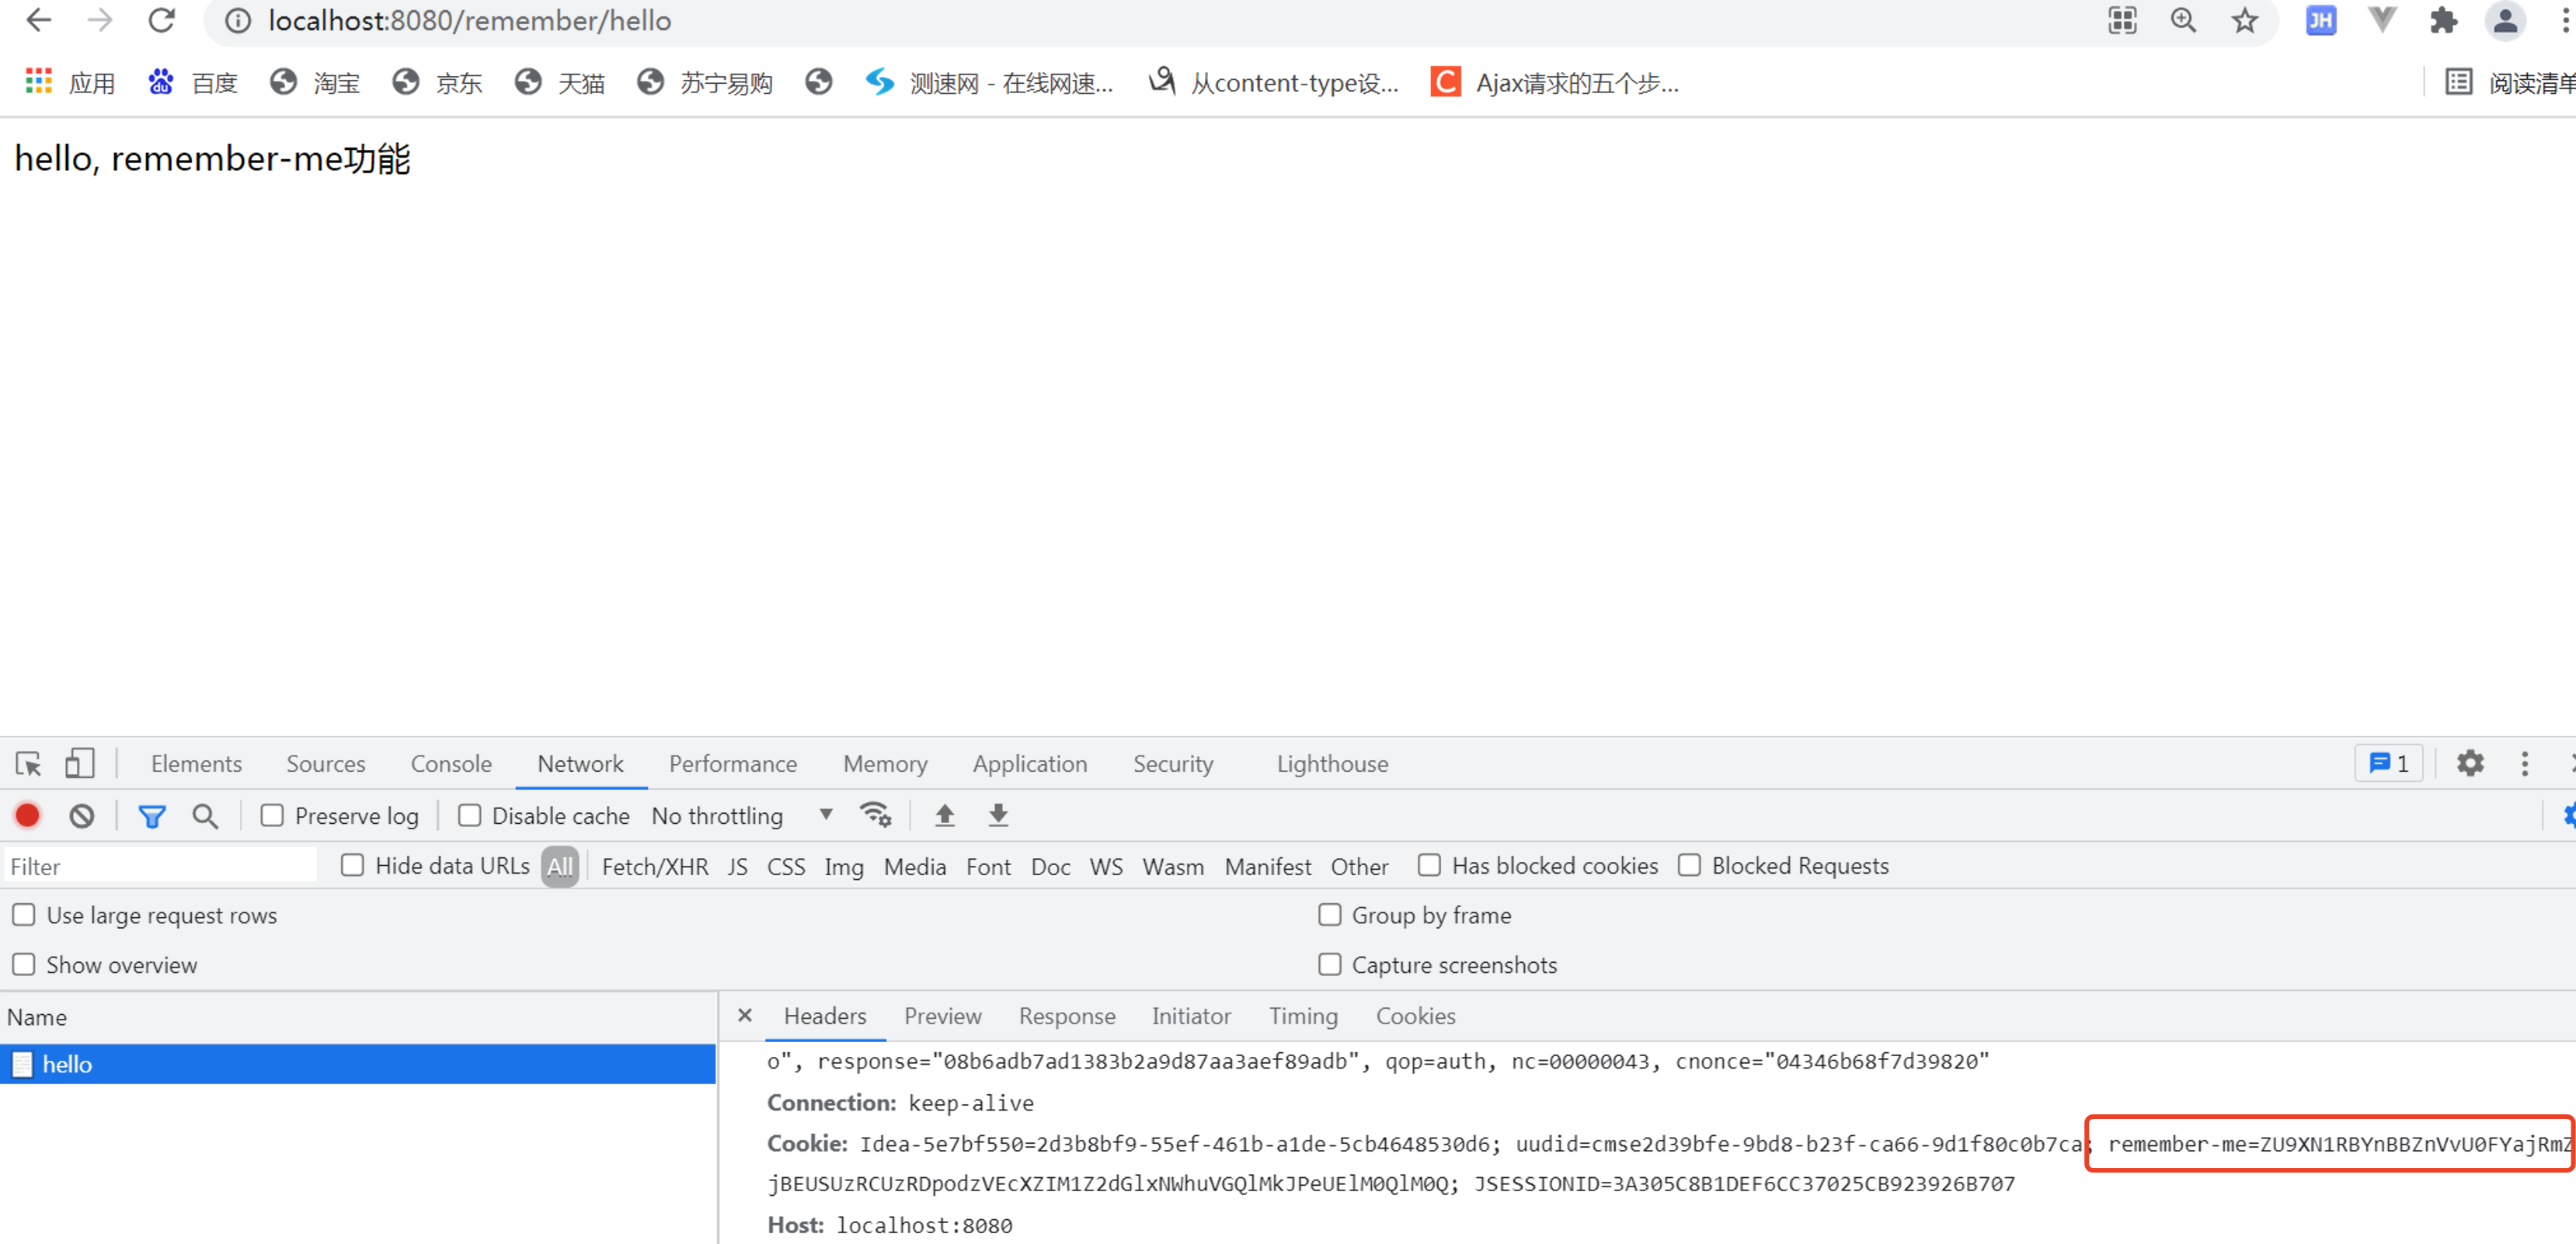
Task: Open the DevTools three-dot menu
Action: pyautogui.click(x=2525, y=764)
